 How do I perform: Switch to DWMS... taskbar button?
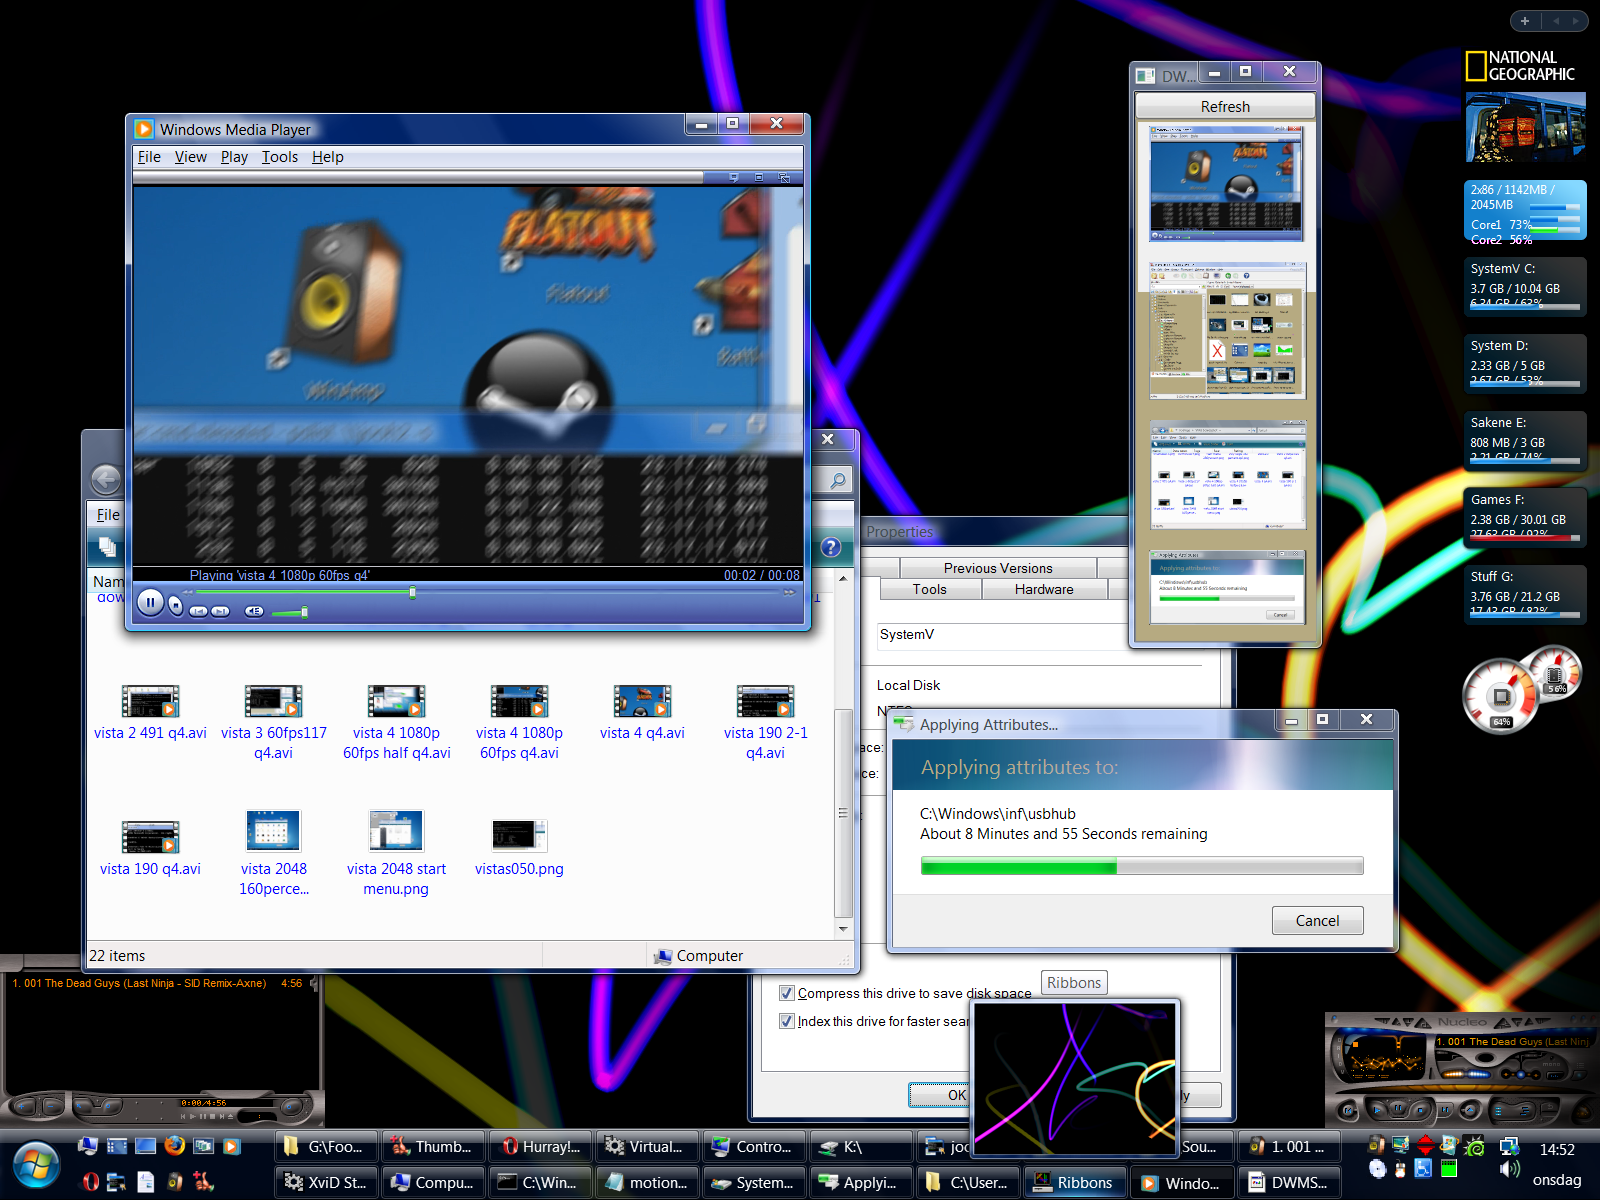click(1290, 1182)
